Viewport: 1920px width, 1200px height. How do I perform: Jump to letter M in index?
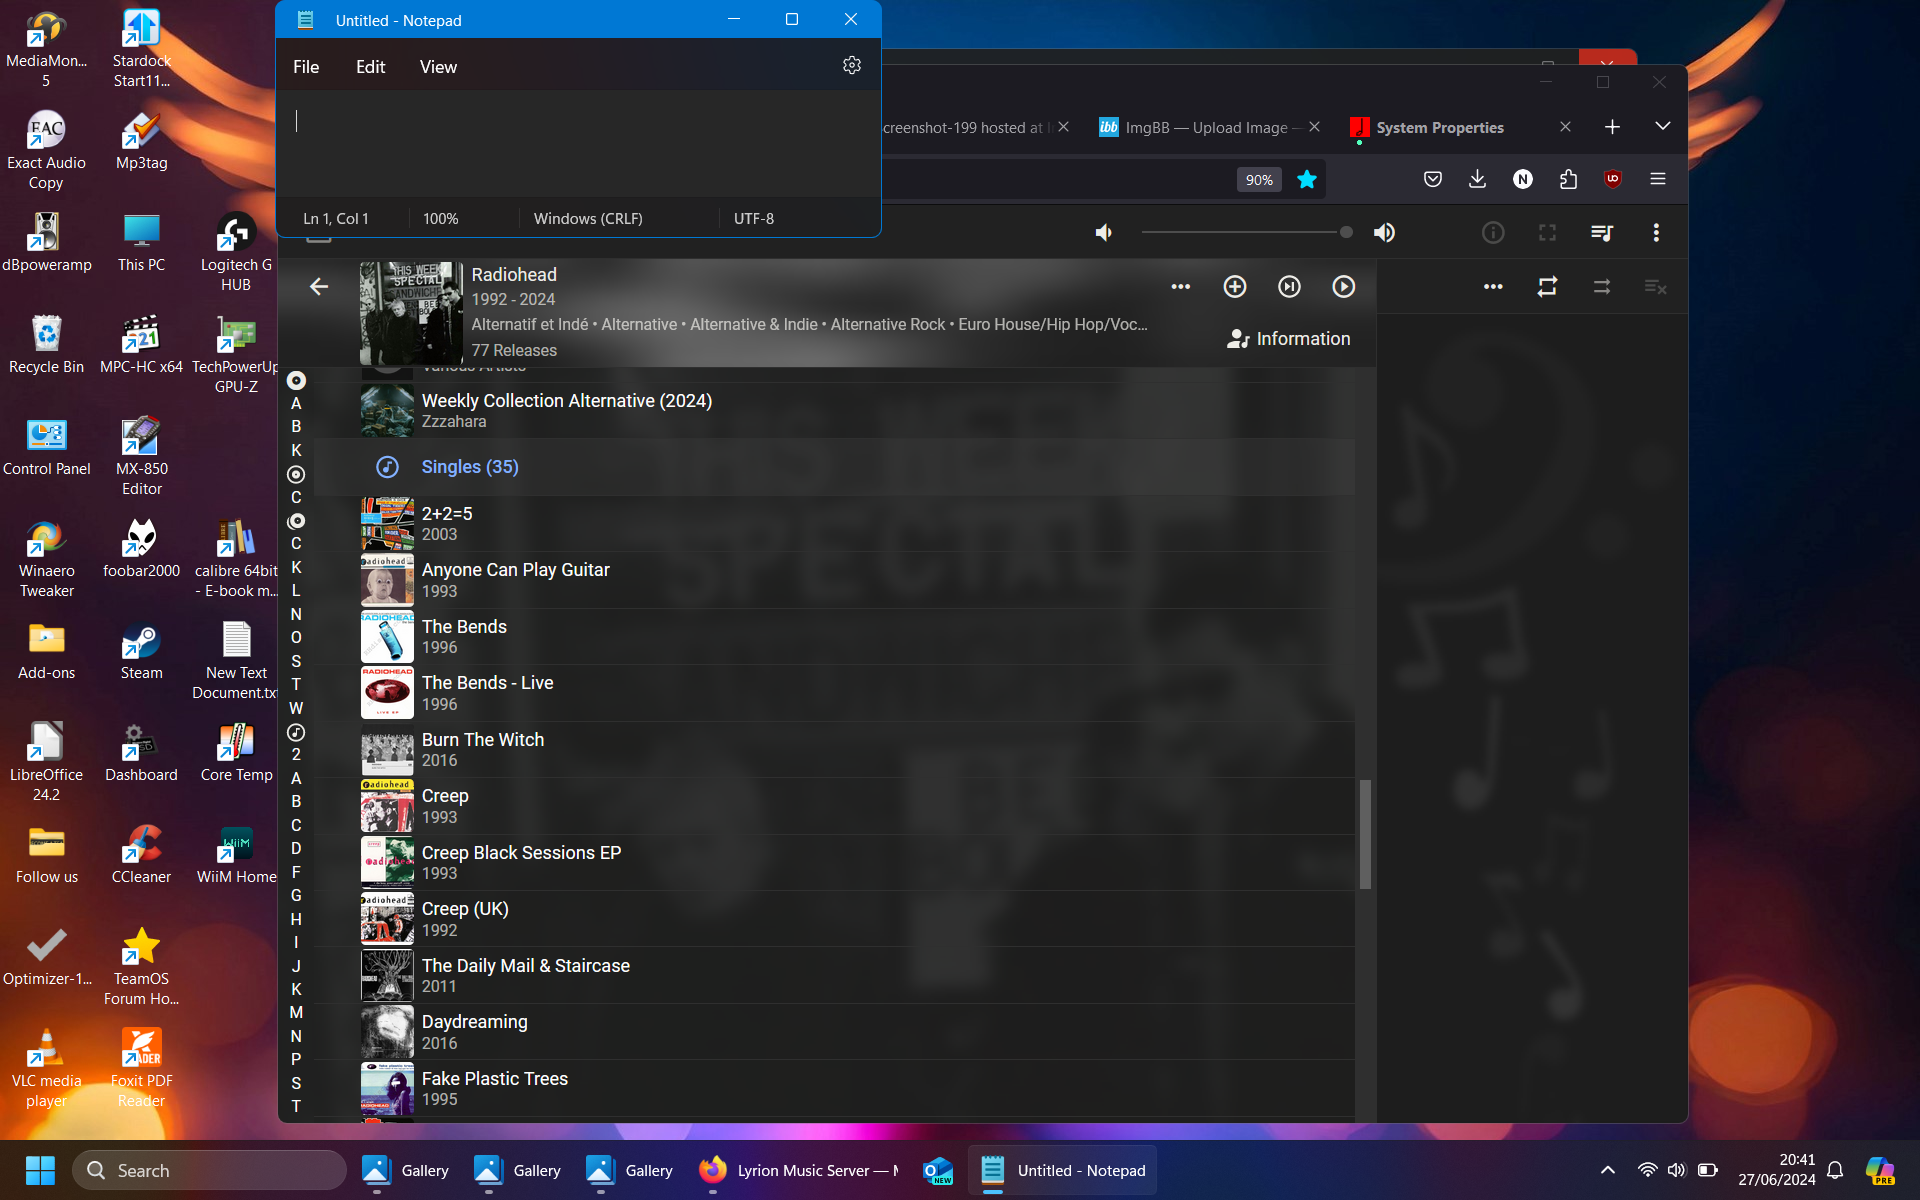pyautogui.click(x=296, y=1012)
